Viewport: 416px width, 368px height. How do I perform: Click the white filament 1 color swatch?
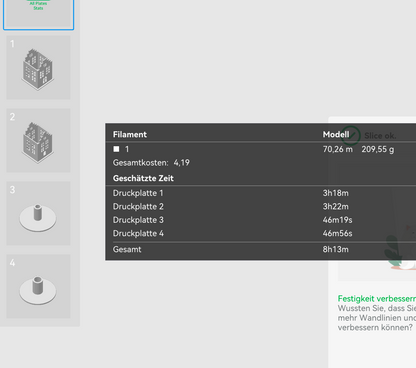point(116,149)
